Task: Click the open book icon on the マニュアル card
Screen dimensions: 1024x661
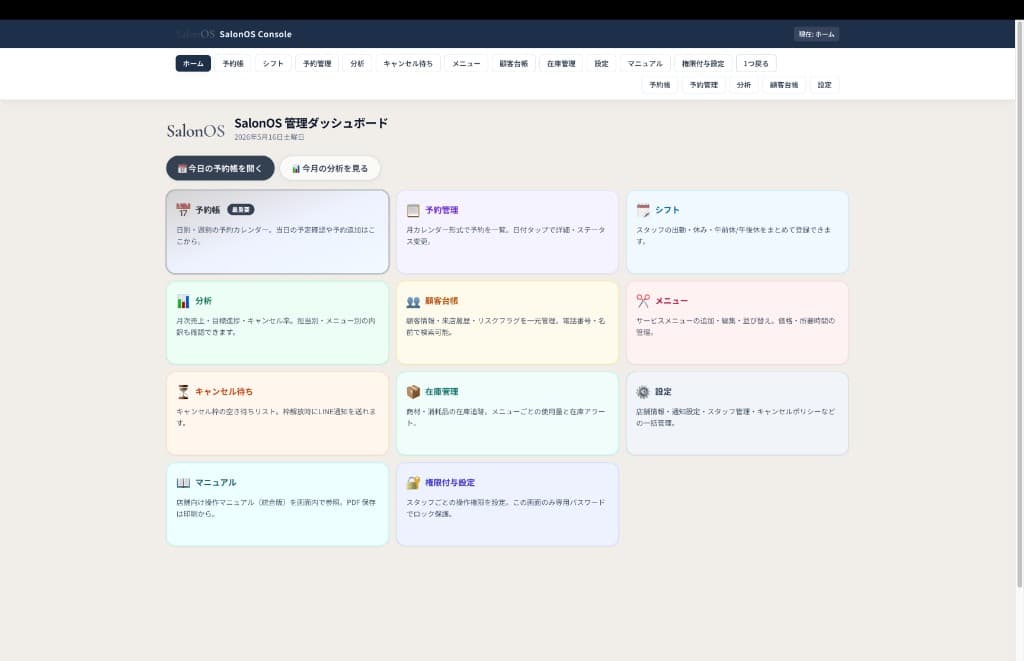Action: 183,483
